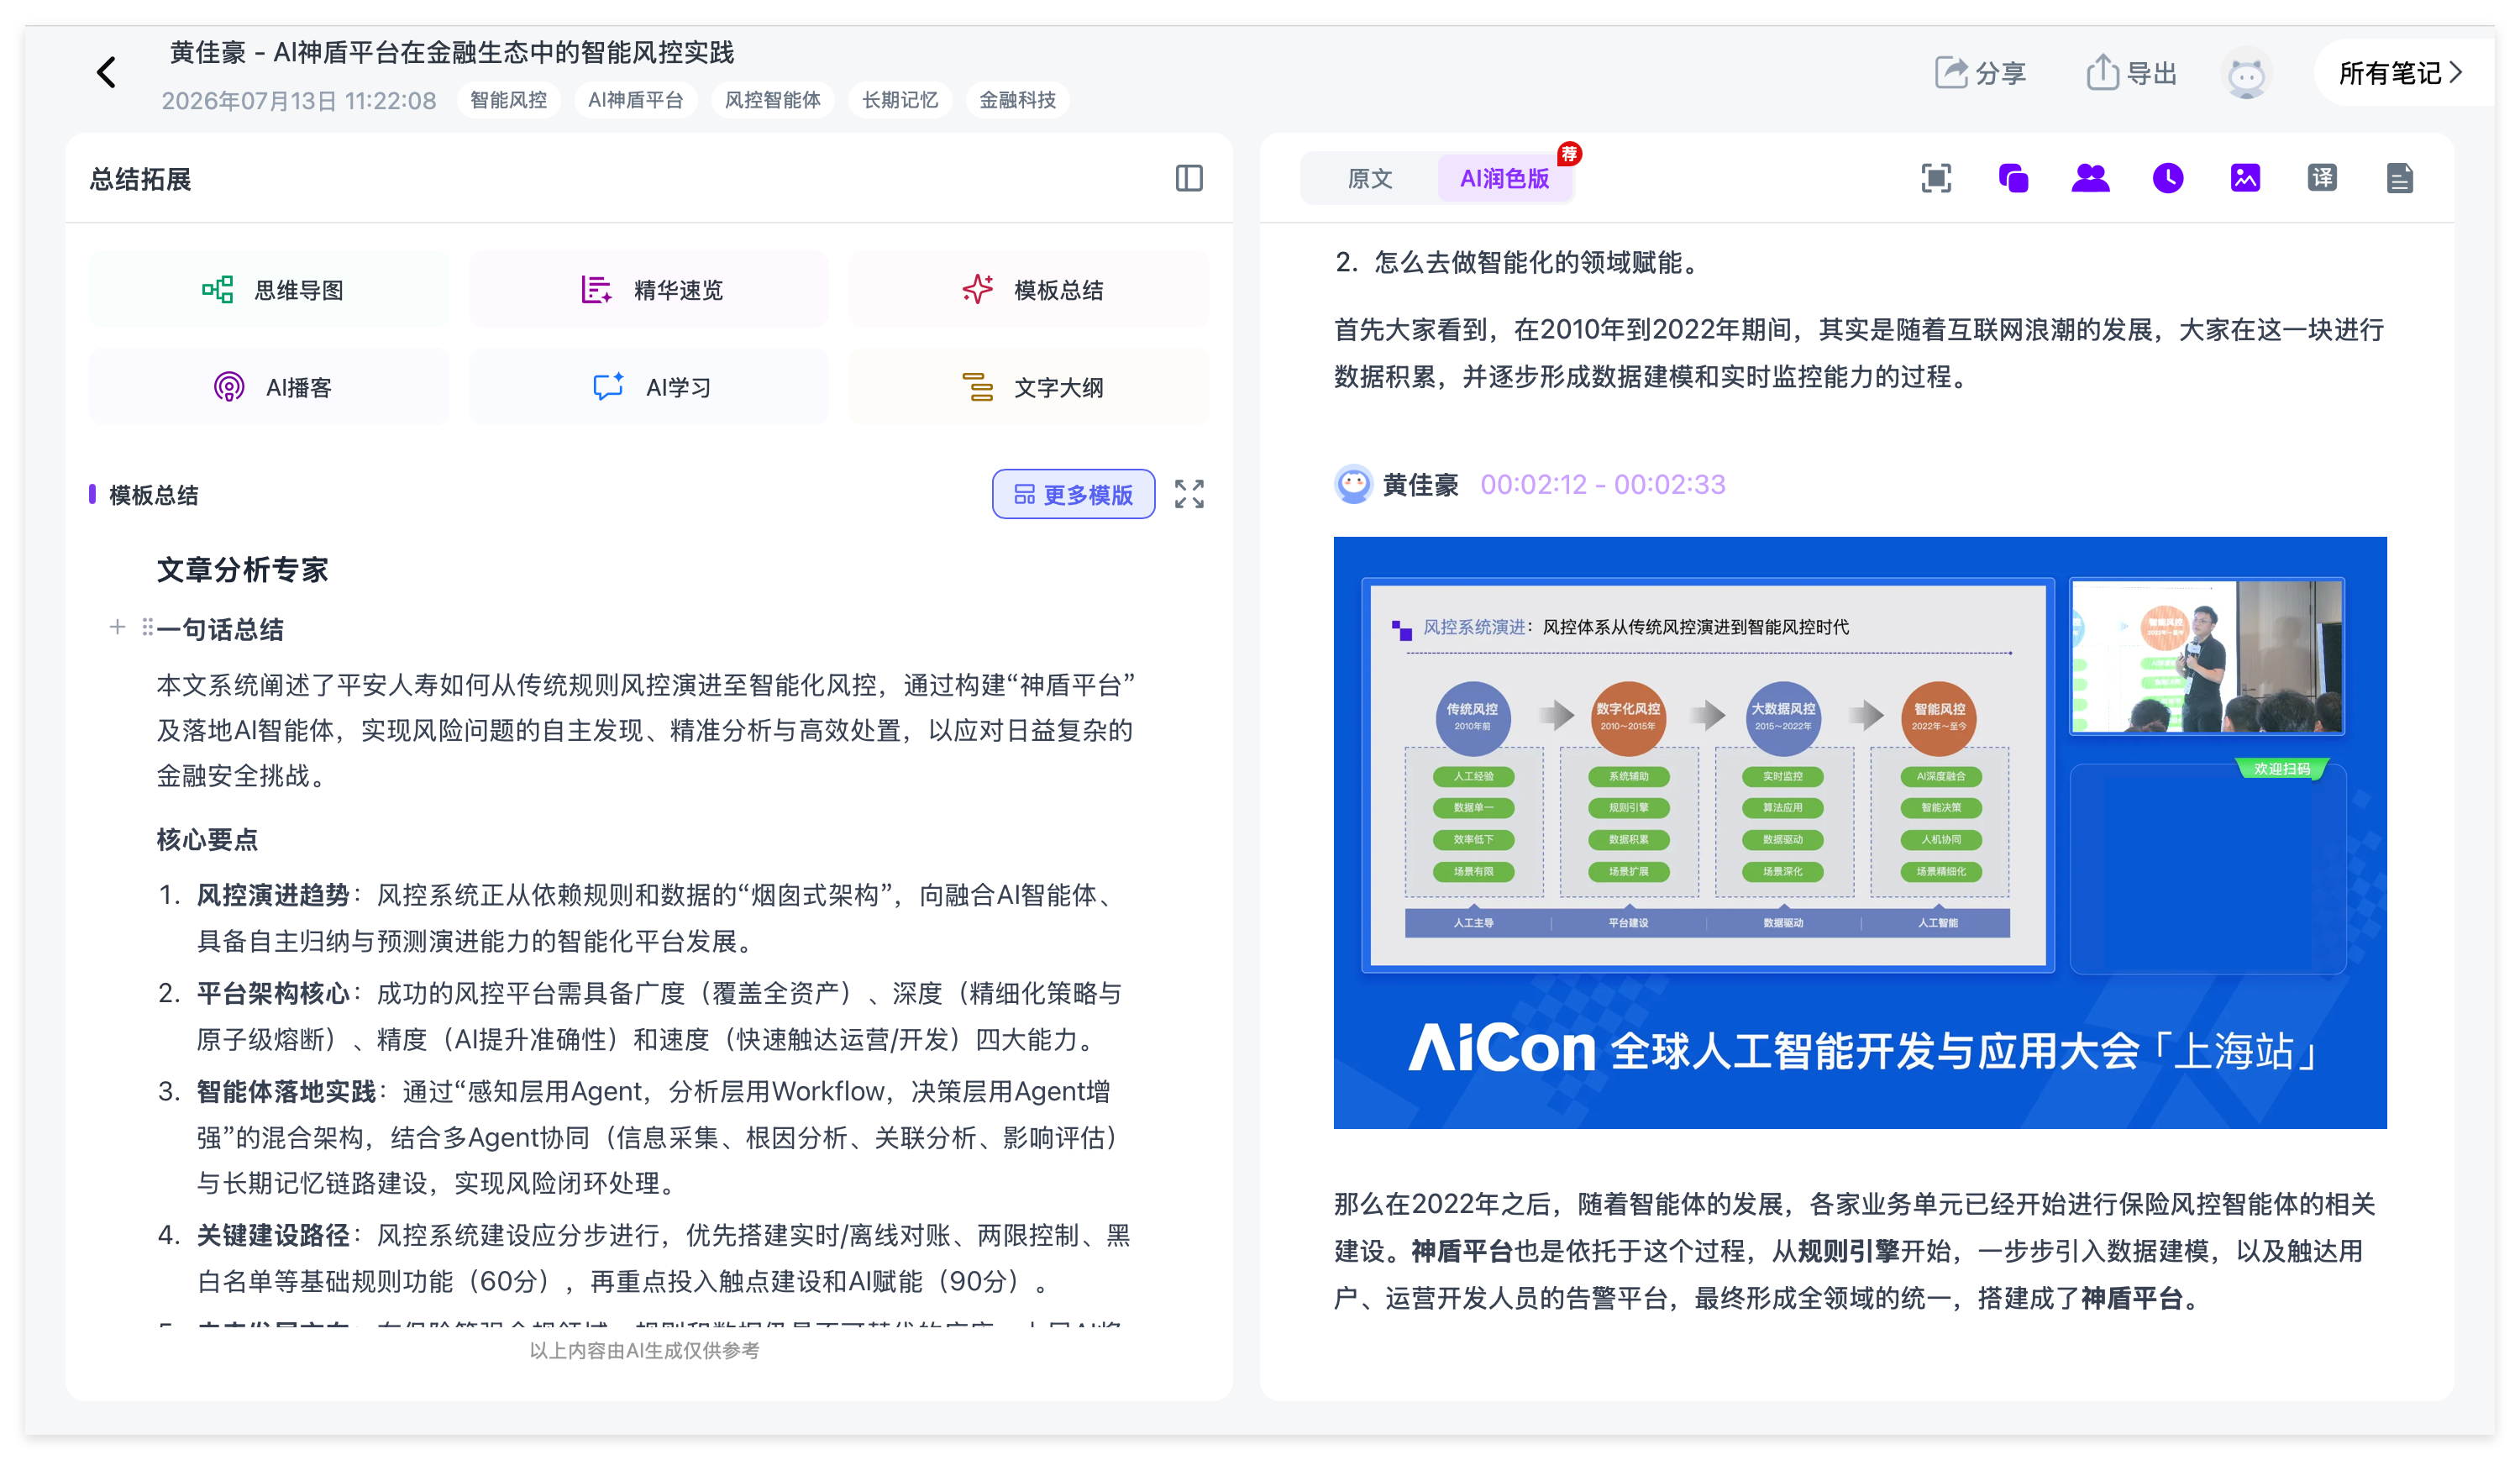Click the focus frame scan icon

click(1936, 178)
